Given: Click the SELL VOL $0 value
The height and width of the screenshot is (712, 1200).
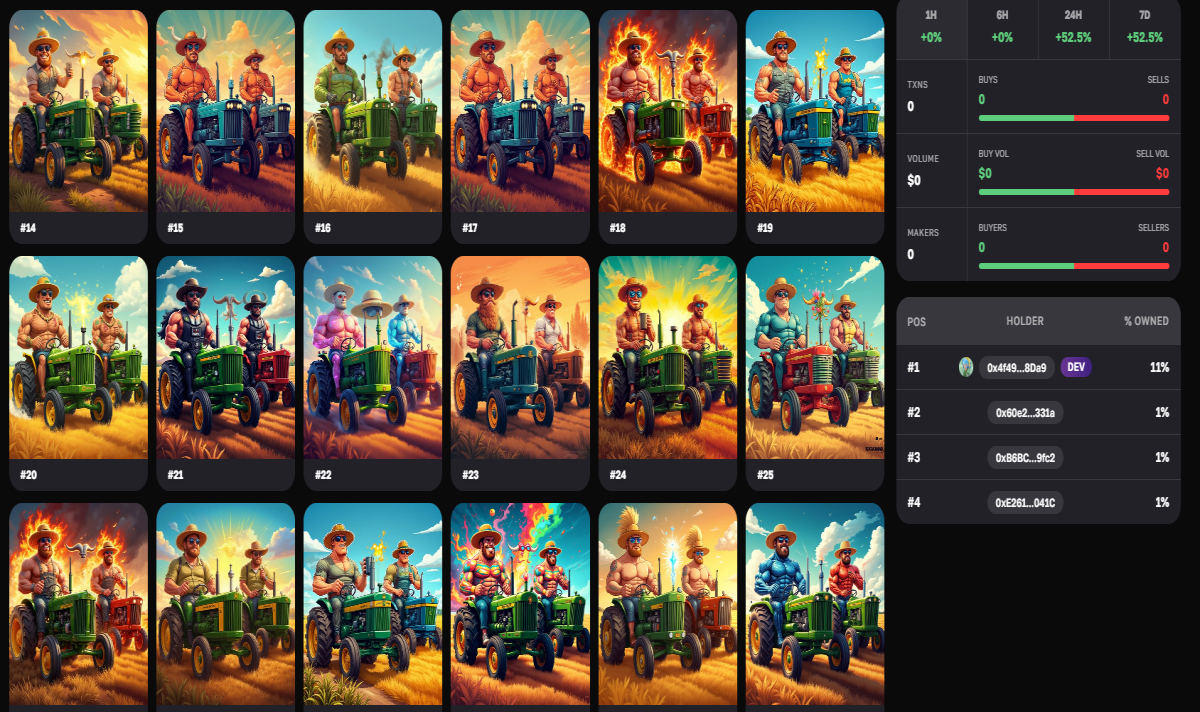Looking at the screenshot, I should point(1162,173).
